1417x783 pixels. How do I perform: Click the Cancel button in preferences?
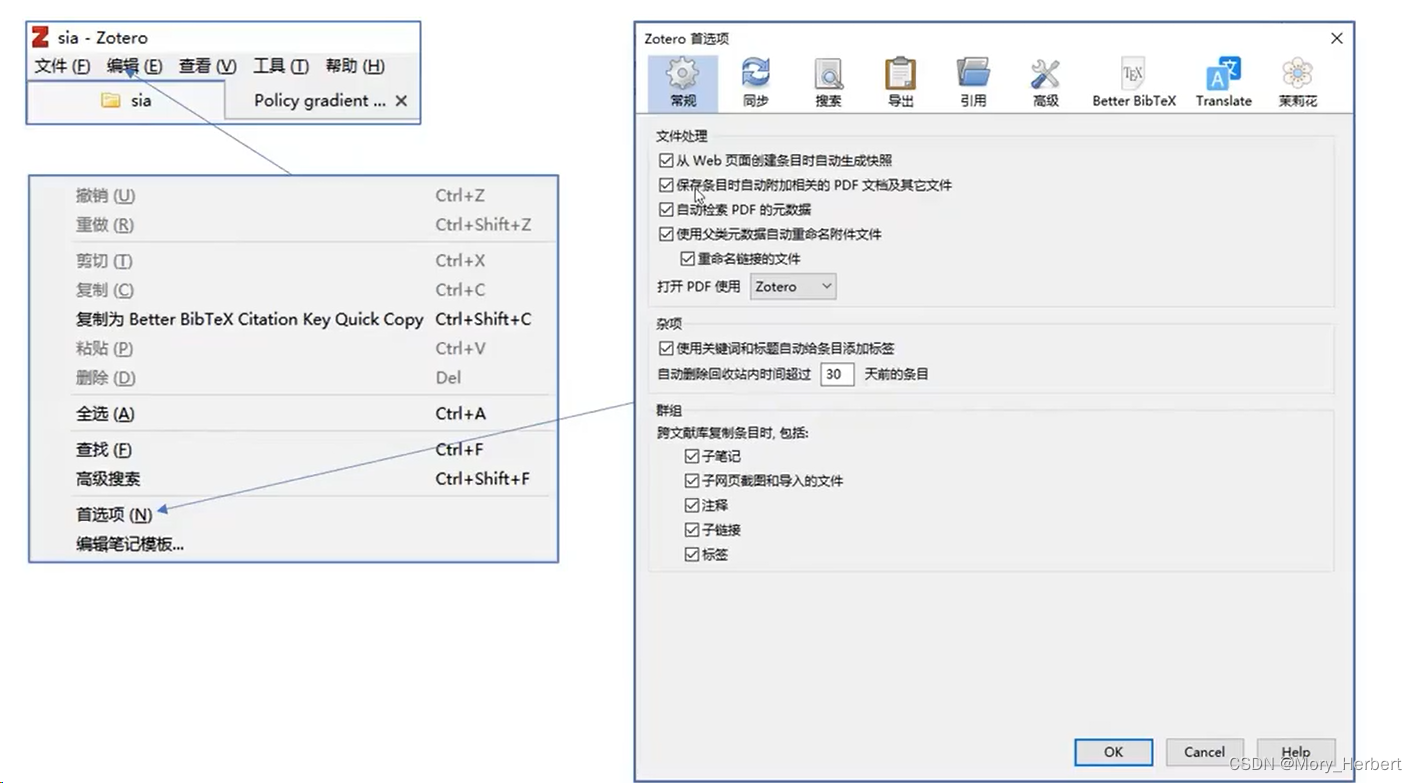coord(1204,752)
